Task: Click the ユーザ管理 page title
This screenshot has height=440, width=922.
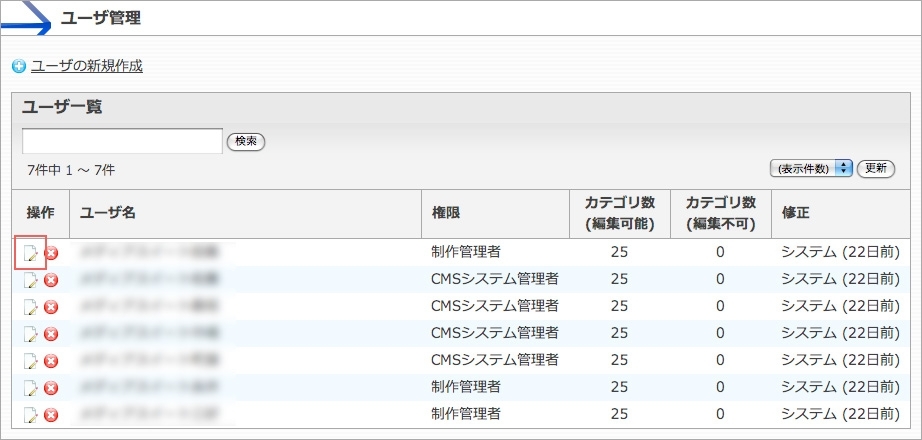Action: pyautogui.click(x=101, y=18)
